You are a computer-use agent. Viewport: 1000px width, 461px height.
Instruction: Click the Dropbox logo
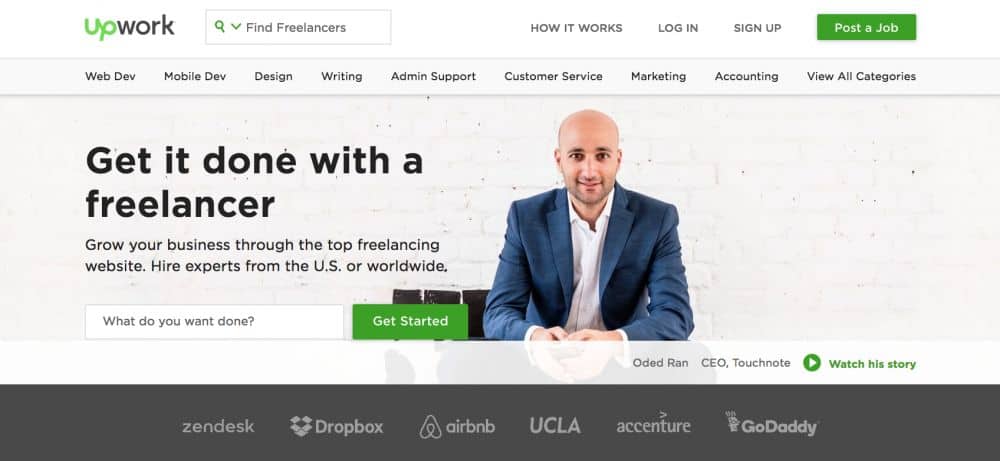[337, 426]
